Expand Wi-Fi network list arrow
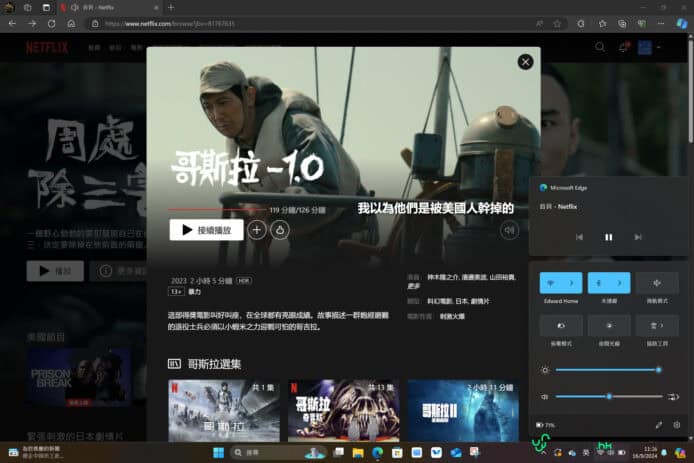 [x=570, y=282]
